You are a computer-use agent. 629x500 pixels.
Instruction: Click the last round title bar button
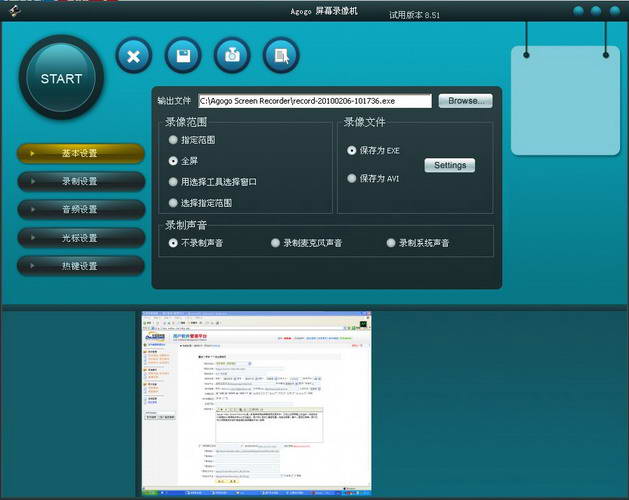[615, 11]
